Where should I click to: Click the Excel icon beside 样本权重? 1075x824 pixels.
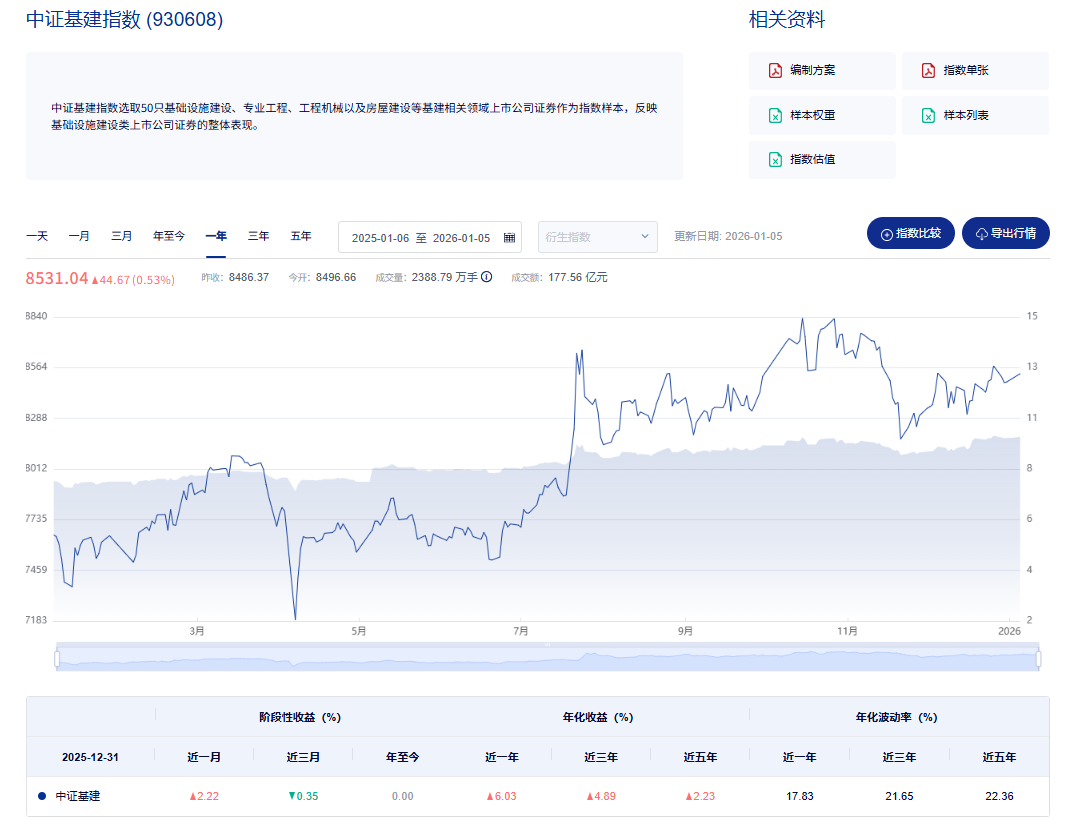[775, 115]
